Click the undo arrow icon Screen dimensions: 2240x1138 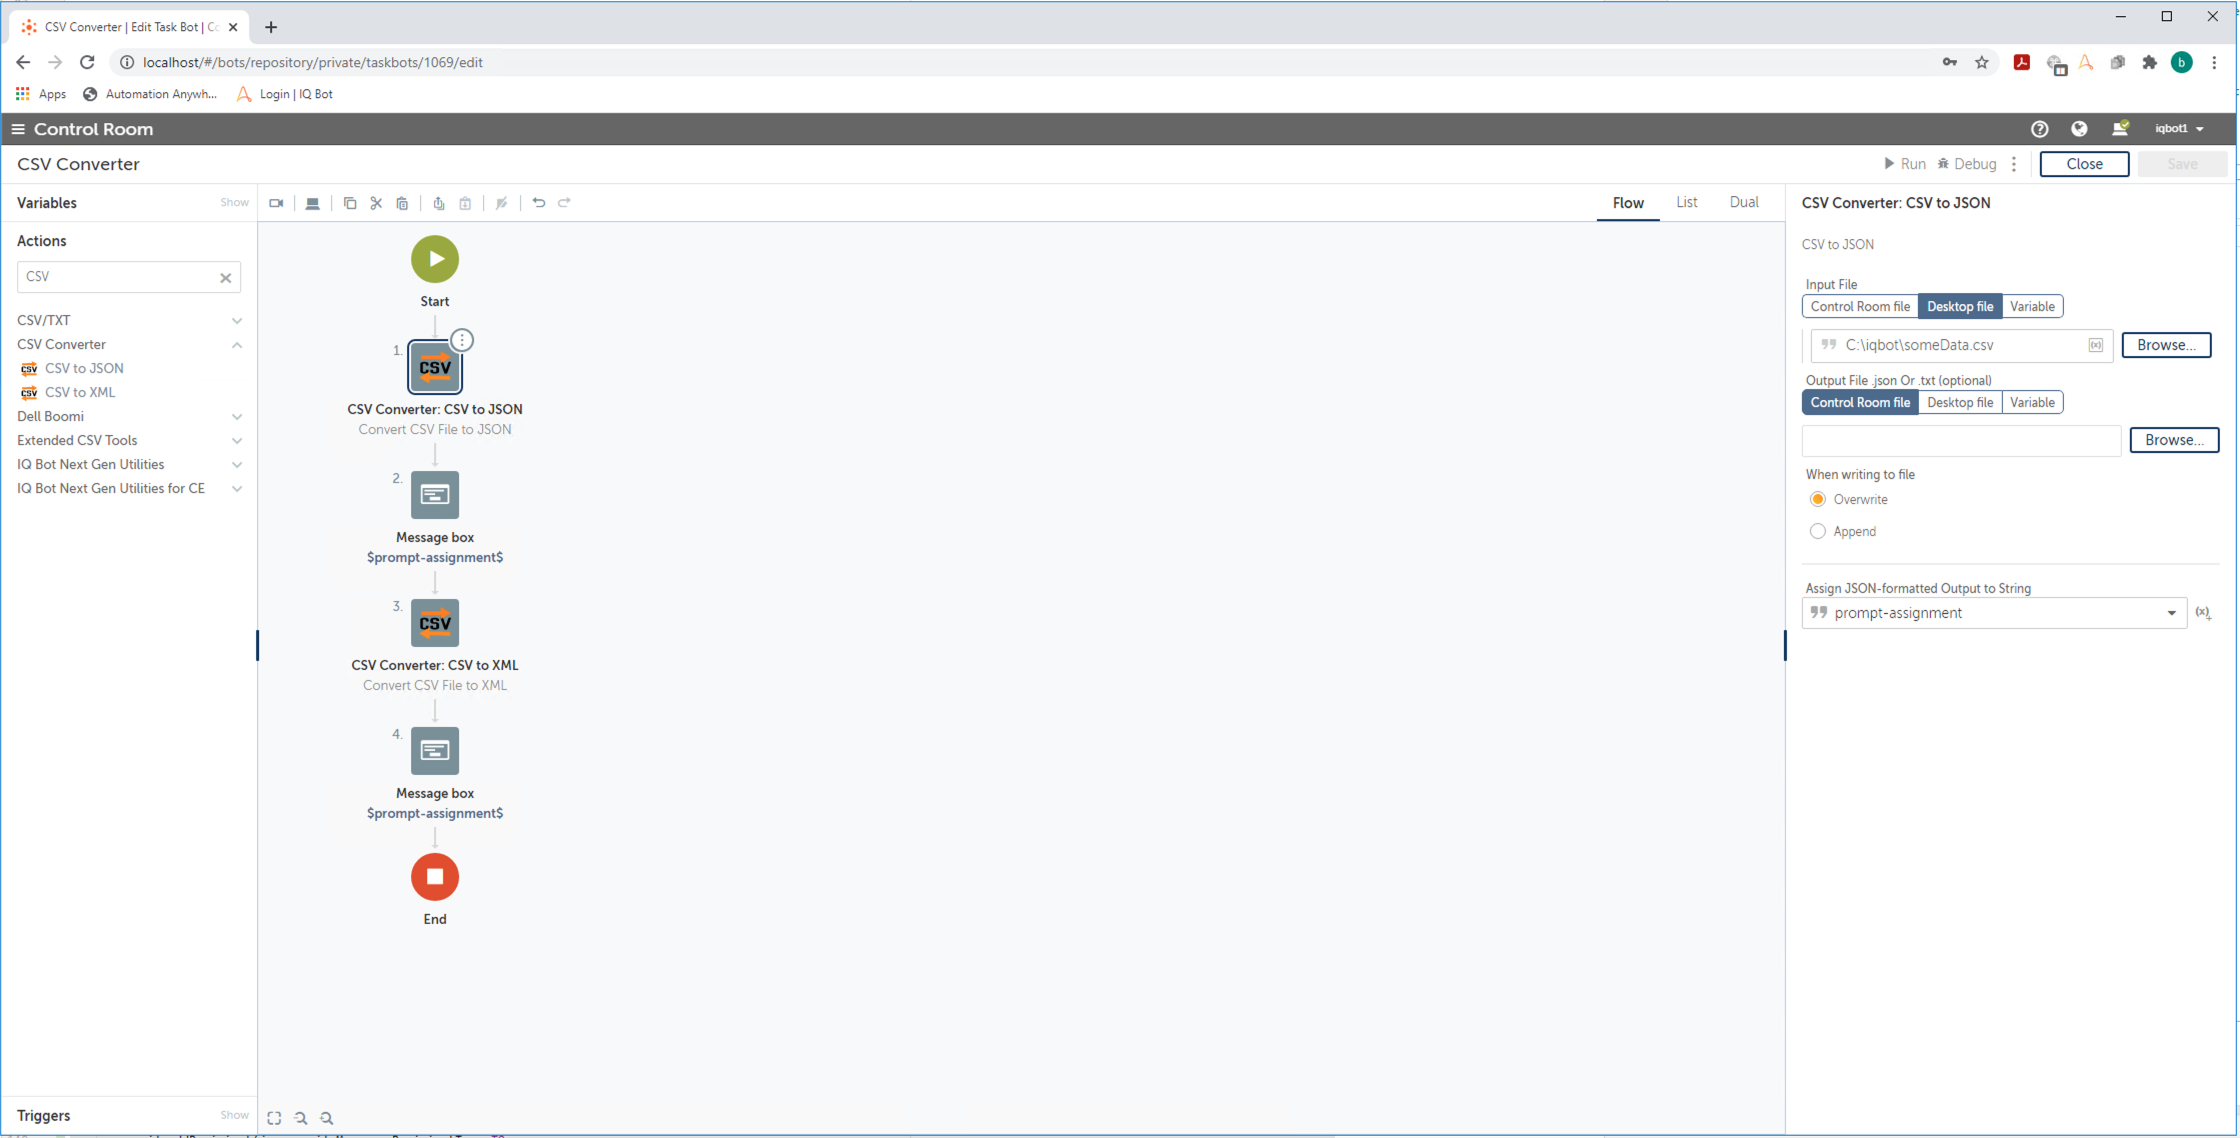[x=539, y=203]
